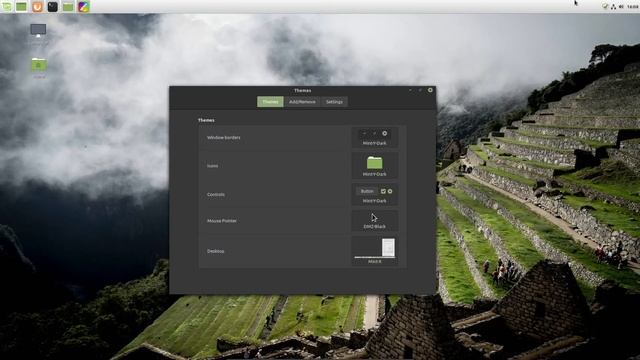Open the network tray icon
The width and height of the screenshot is (640, 360).
(x=613, y=6)
